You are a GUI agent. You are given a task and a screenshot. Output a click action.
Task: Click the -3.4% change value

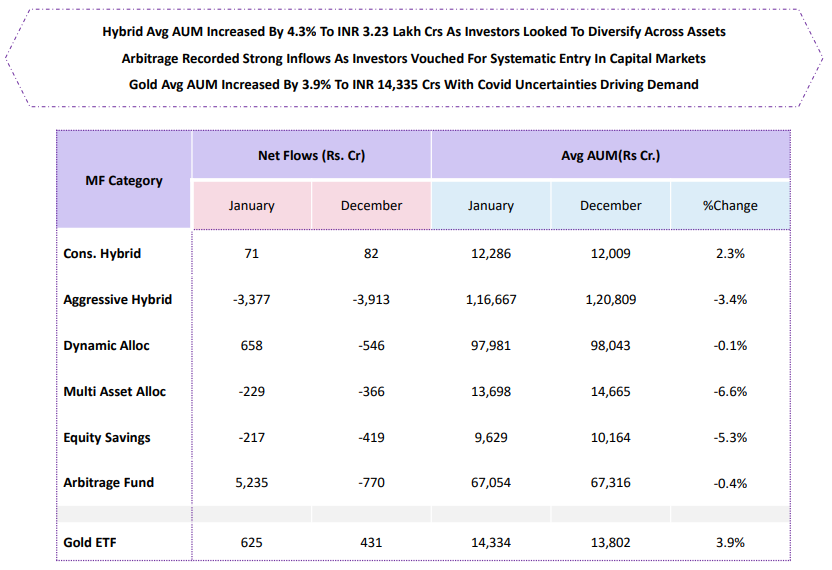tap(730, 300)
